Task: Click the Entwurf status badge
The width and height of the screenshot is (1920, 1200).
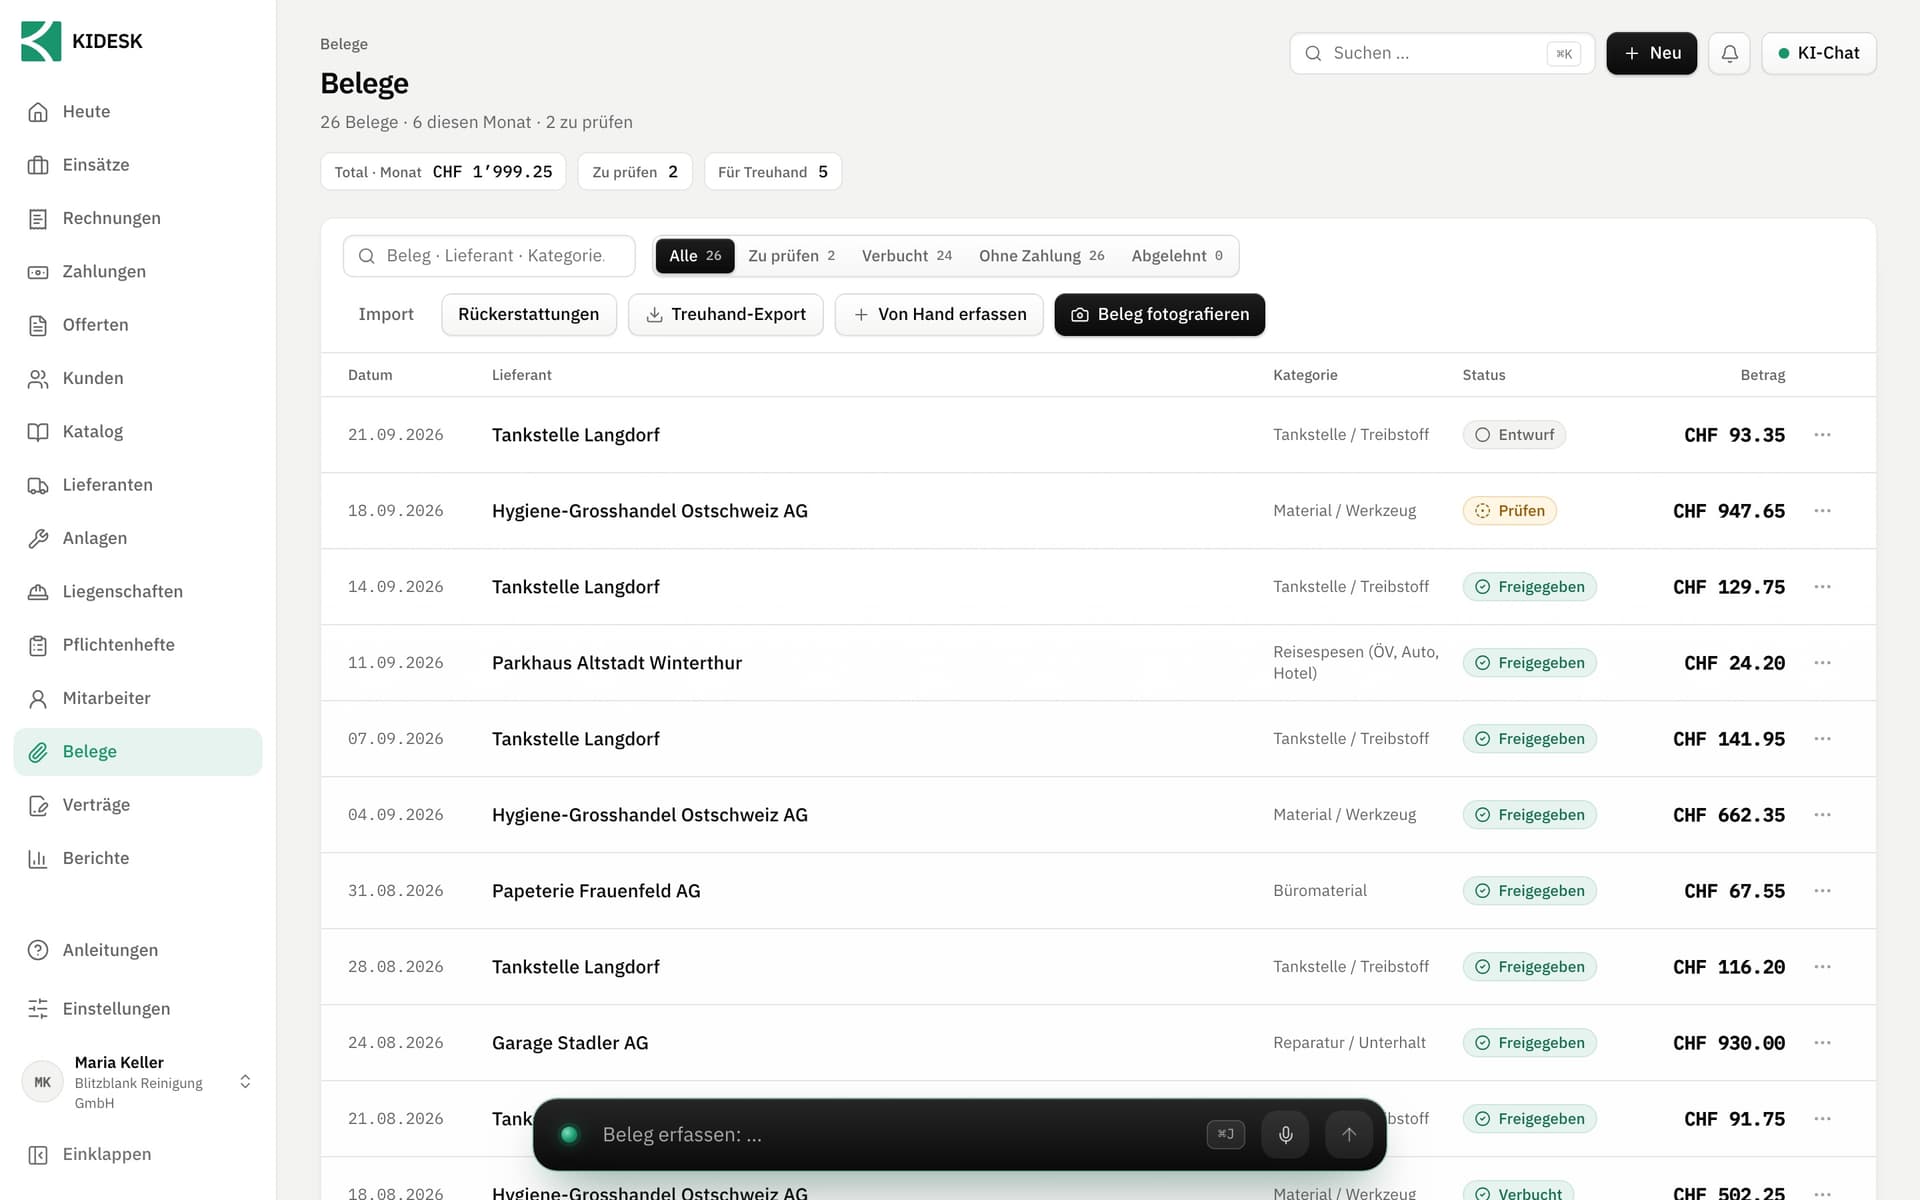Action: click(x=1514, y=435)
